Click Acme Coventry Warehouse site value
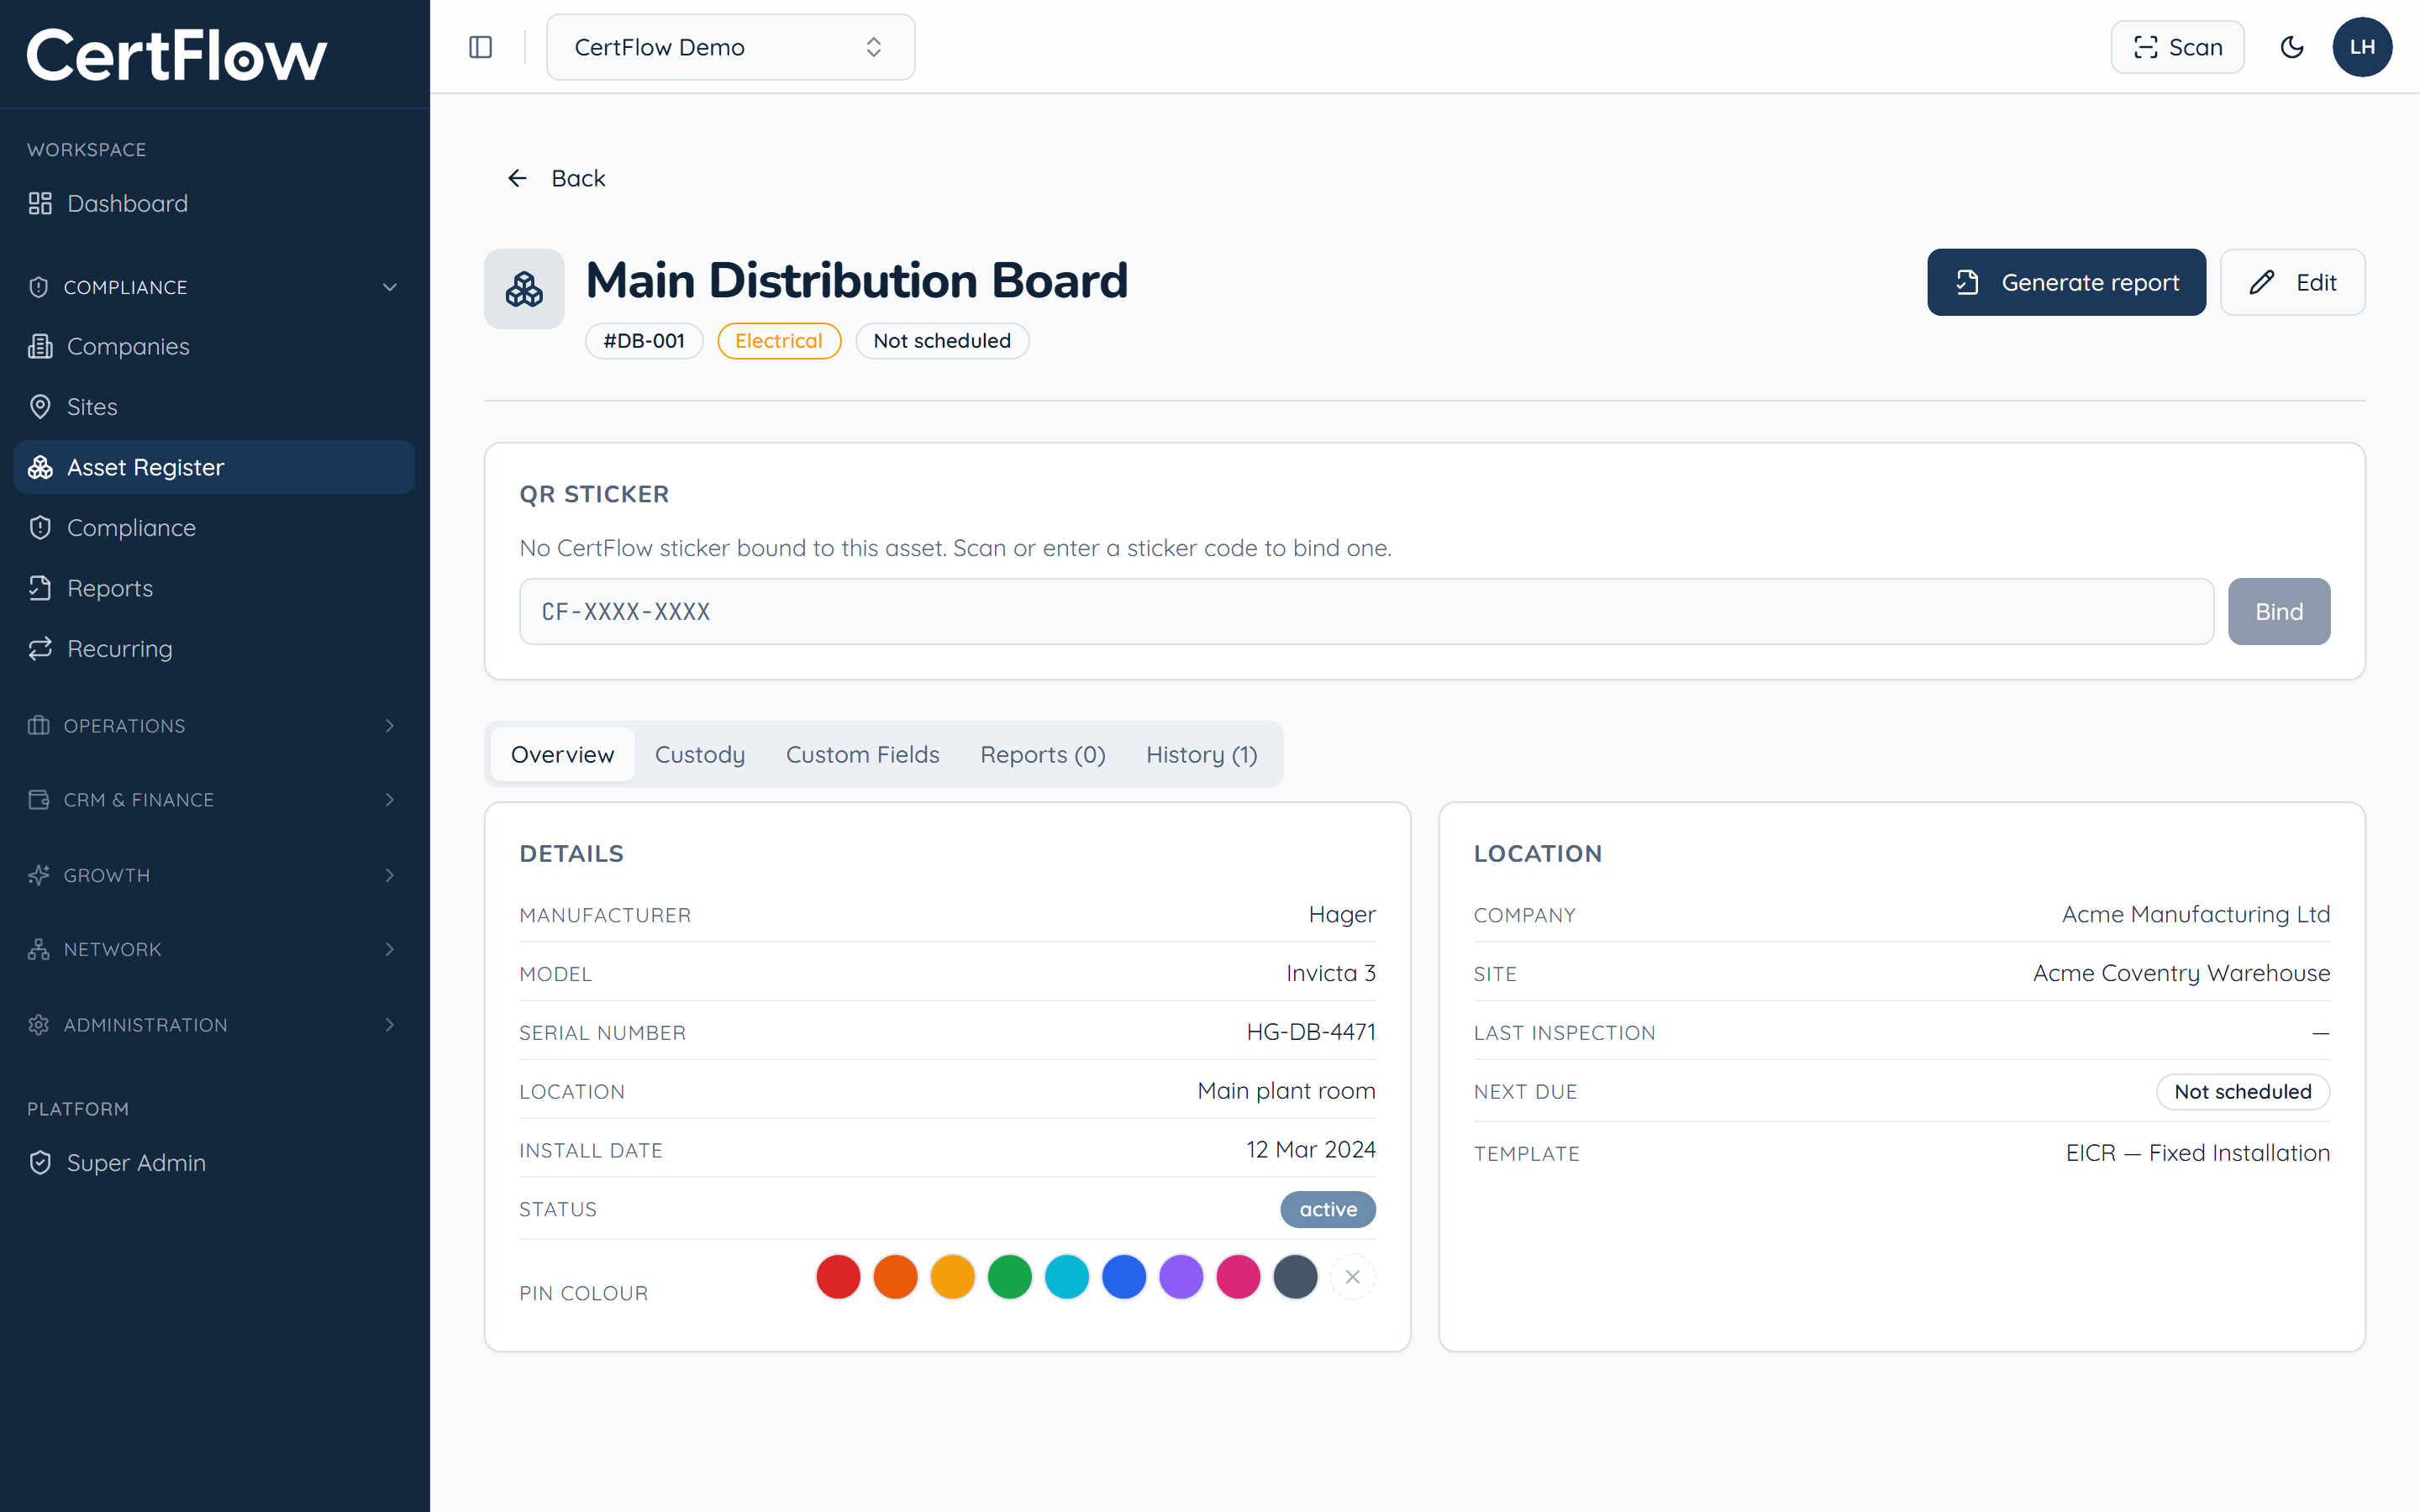The height and width of the screenshot is (1512, 2420). 2182,973
